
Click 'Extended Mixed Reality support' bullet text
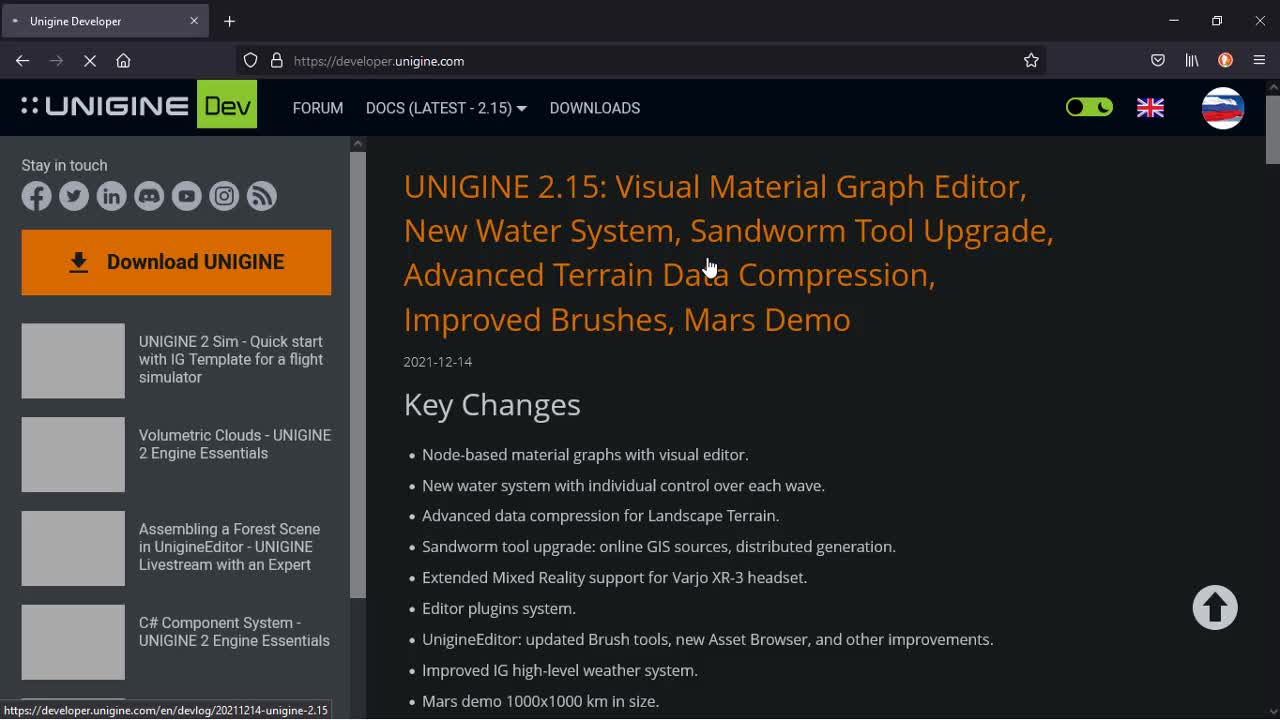[614, 577]
